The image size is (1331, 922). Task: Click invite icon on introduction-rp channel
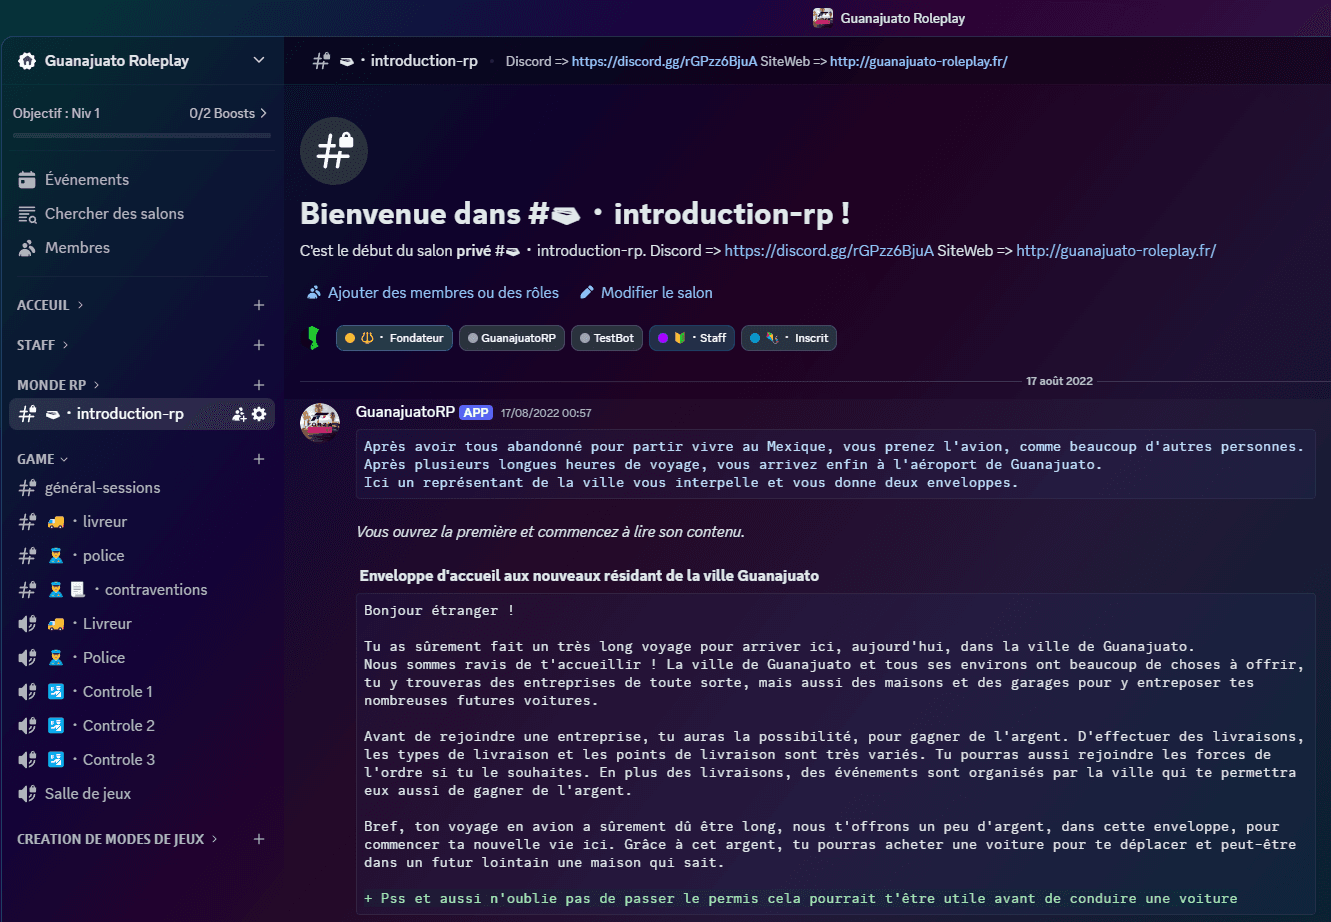coord(239,414)
